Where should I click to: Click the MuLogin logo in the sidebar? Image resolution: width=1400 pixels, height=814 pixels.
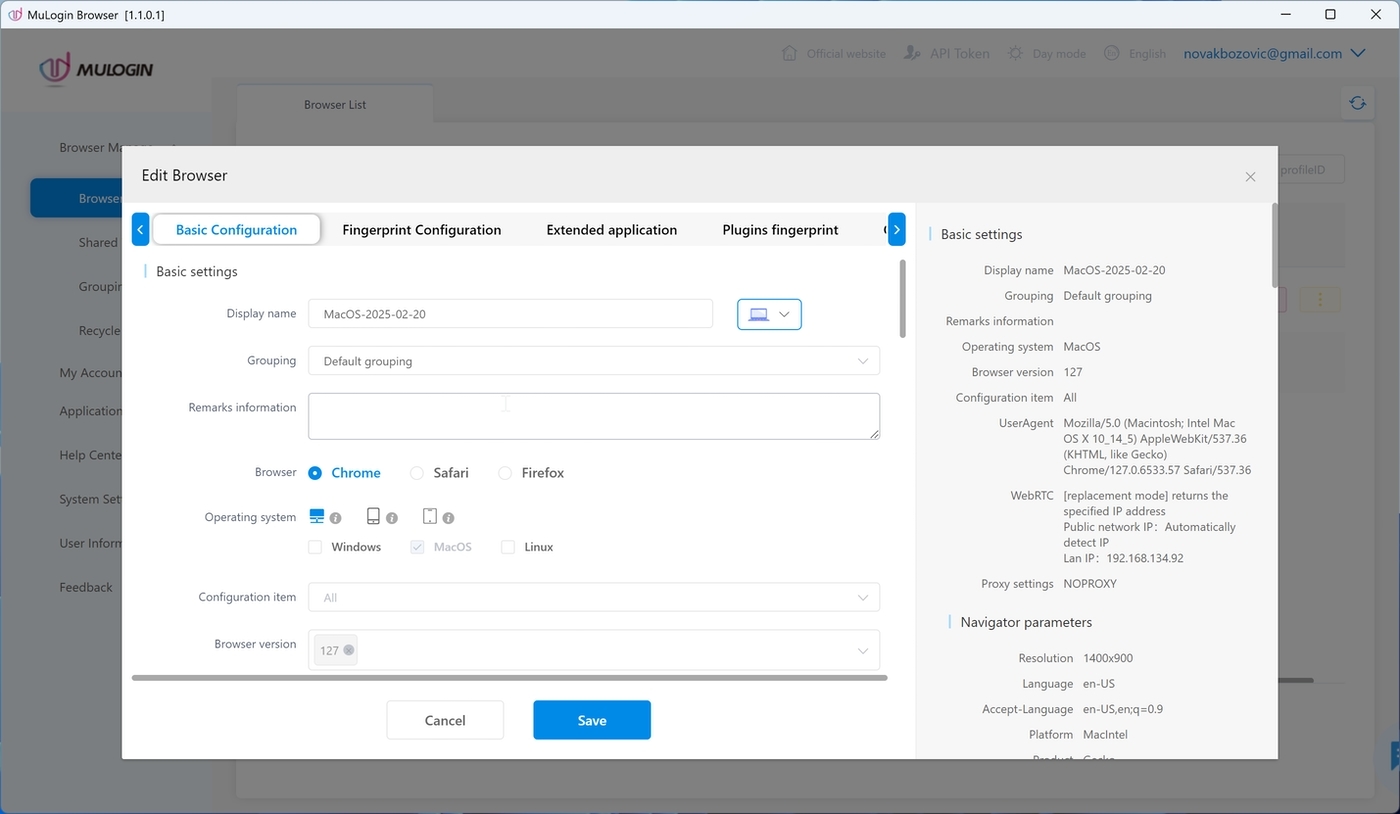click(96, 69)
